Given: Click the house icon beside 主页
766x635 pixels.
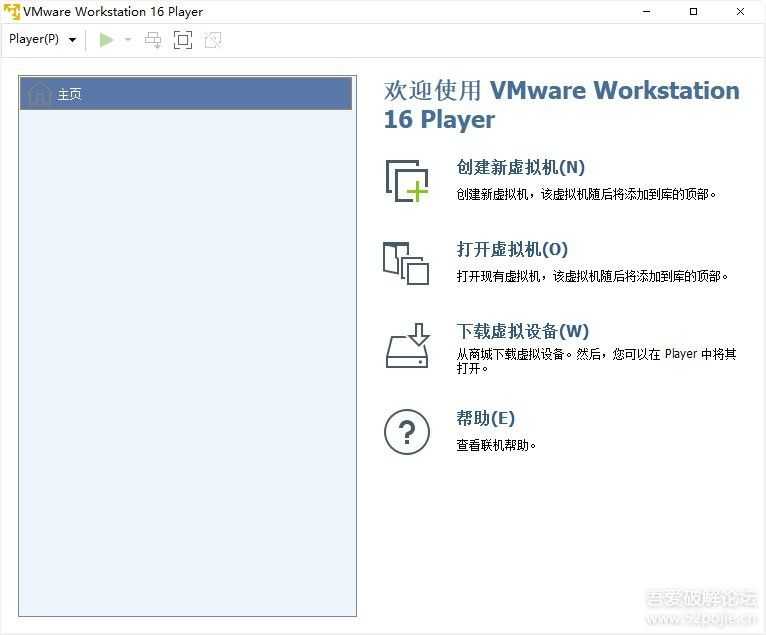Looking at the screenshot, I should pyautogui.click(x=39, y=94).
